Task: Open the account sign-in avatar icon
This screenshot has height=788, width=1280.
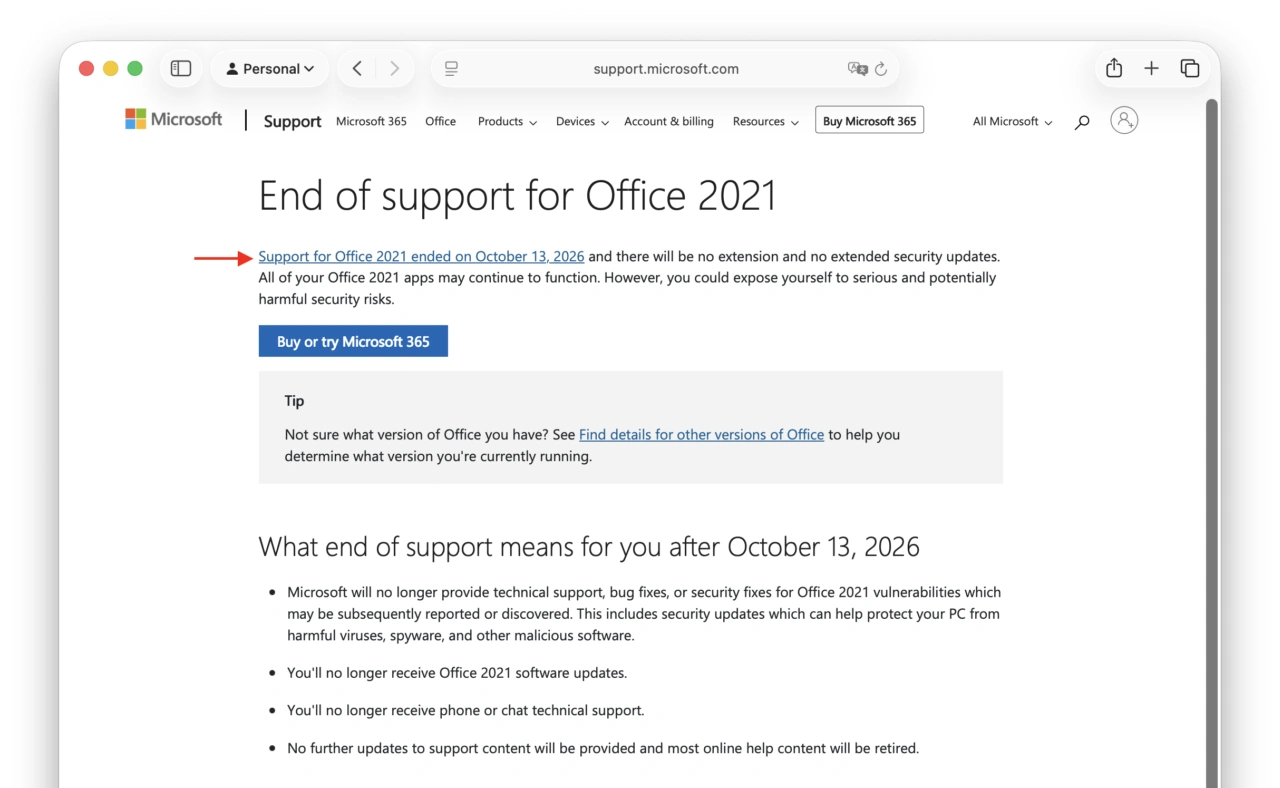Action: pos(1124,121)
